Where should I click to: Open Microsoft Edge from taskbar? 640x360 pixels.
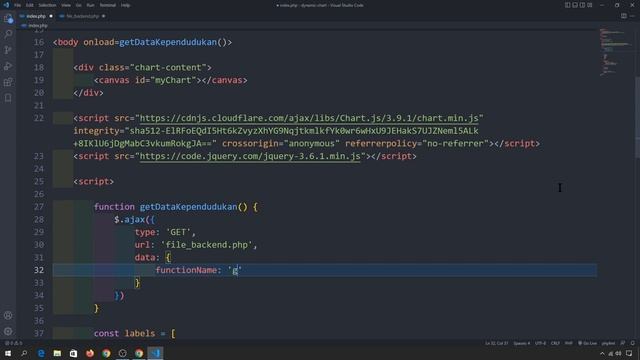(41, 353)
